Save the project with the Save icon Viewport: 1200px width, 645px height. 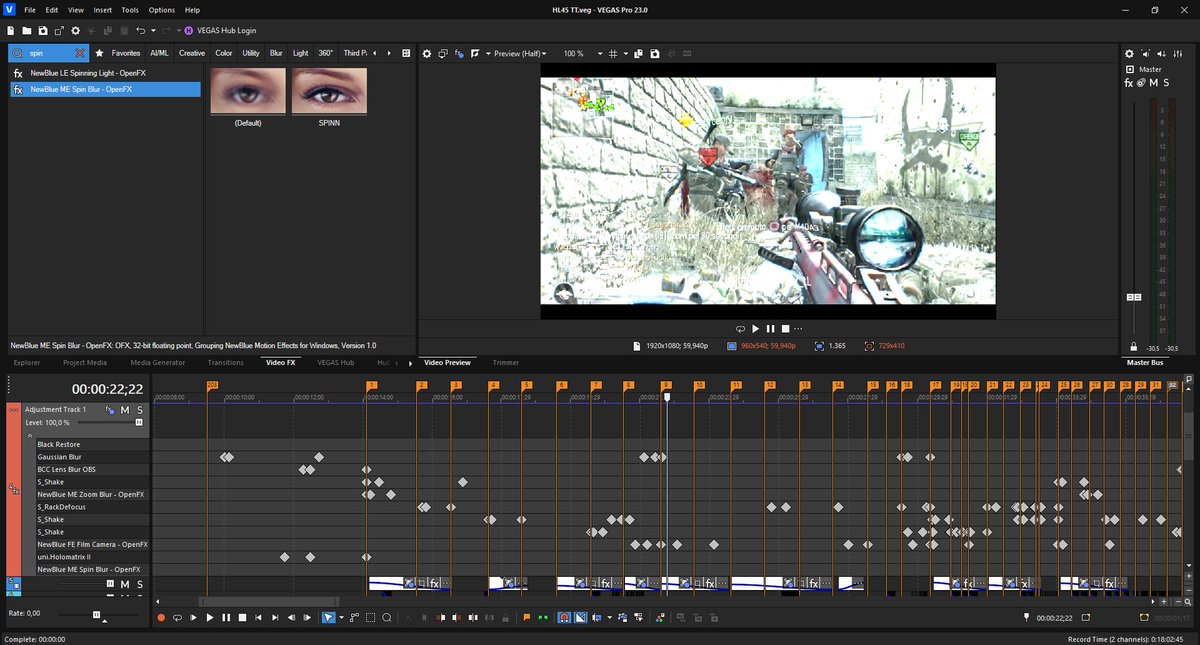pyautogui.click(x=43, y=31)
